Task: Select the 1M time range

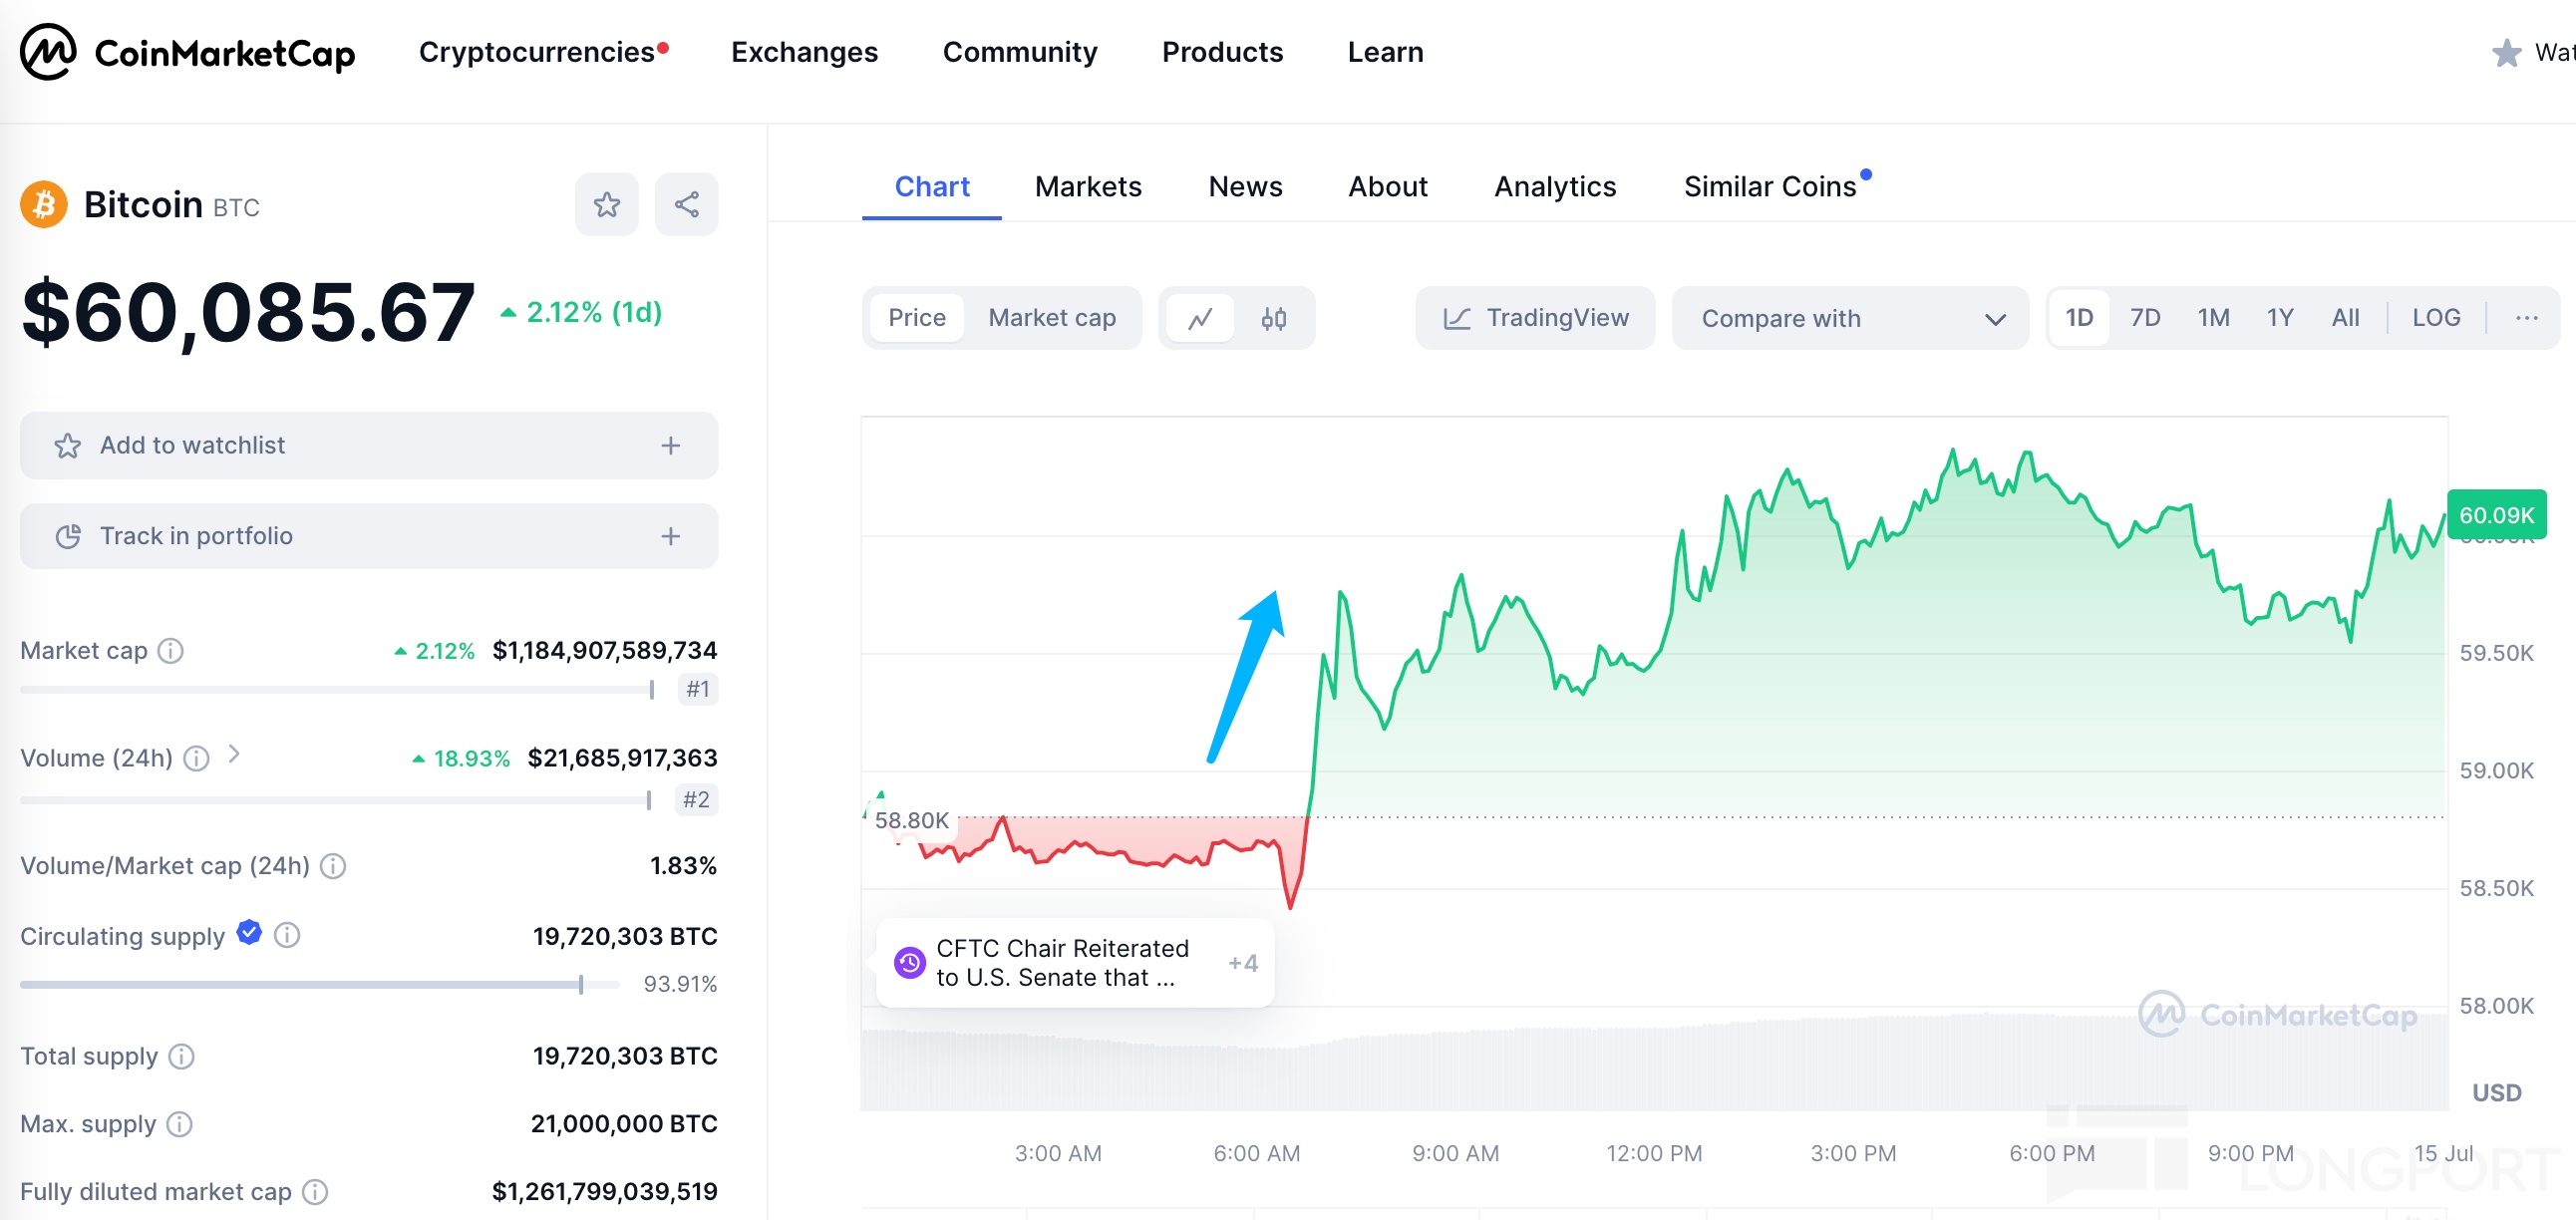Action: click(2213, 318)
